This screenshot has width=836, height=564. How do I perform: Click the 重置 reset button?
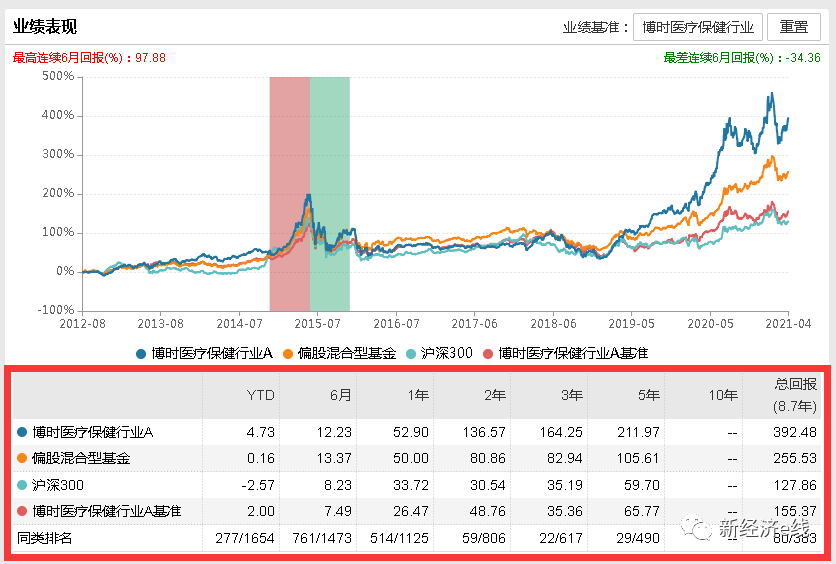793,27
